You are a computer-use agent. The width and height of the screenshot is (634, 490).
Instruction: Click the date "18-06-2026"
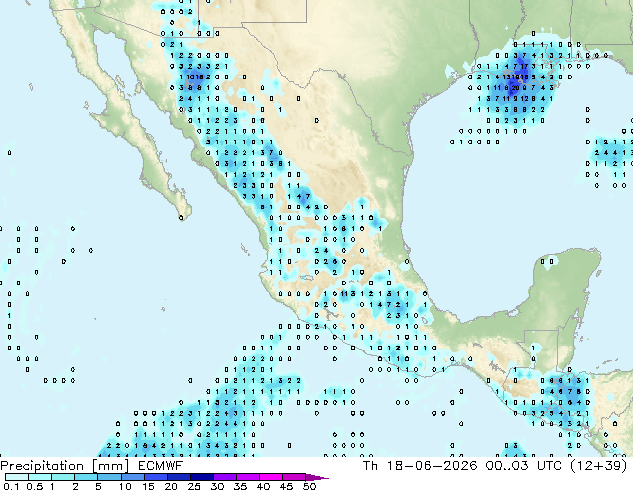pos(432,466)
